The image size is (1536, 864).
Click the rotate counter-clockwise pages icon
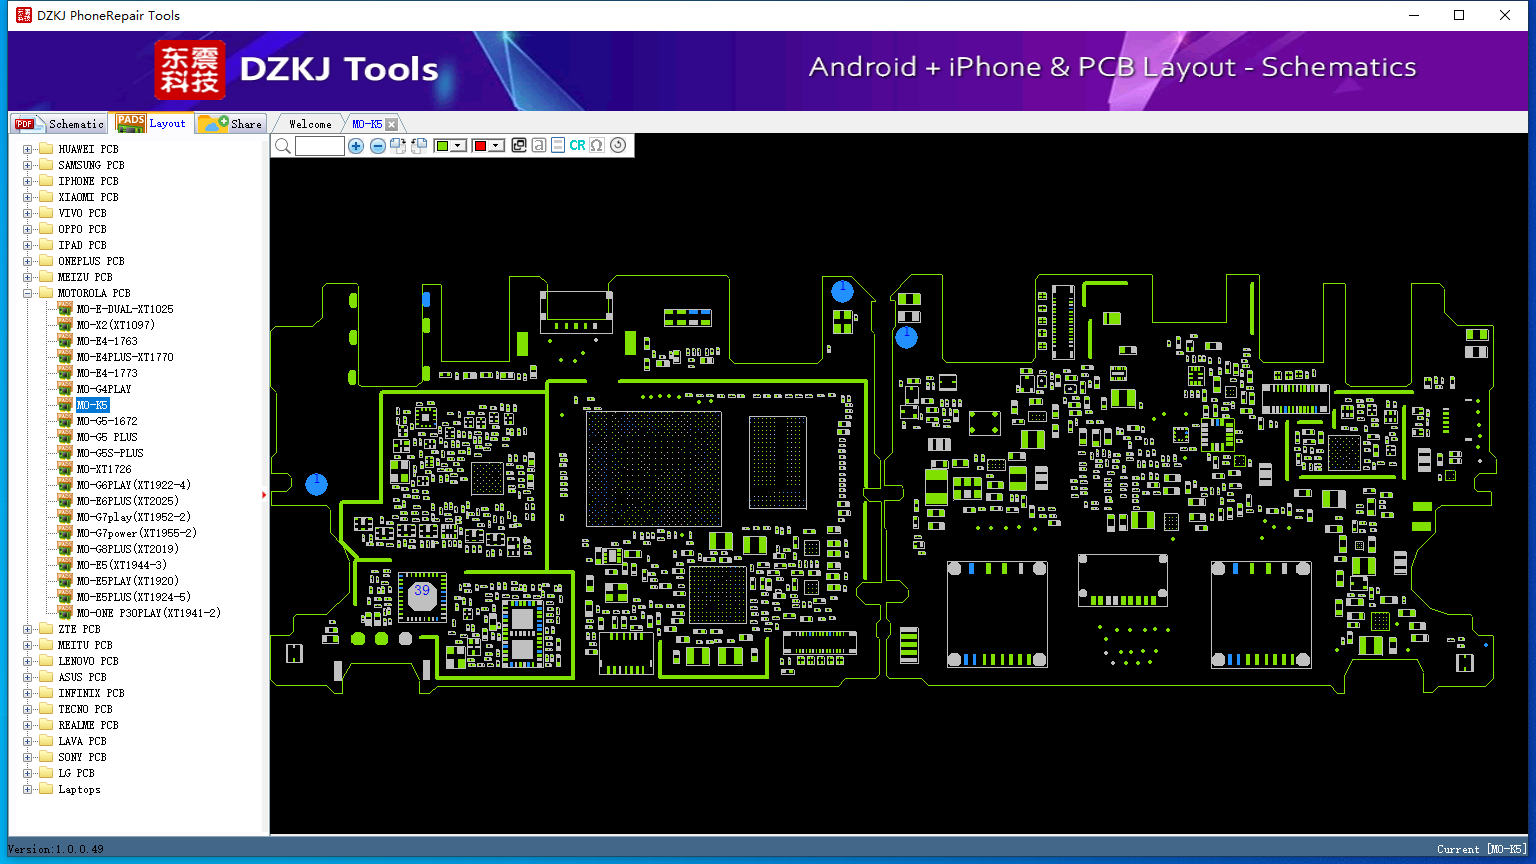tap(419, 146)
